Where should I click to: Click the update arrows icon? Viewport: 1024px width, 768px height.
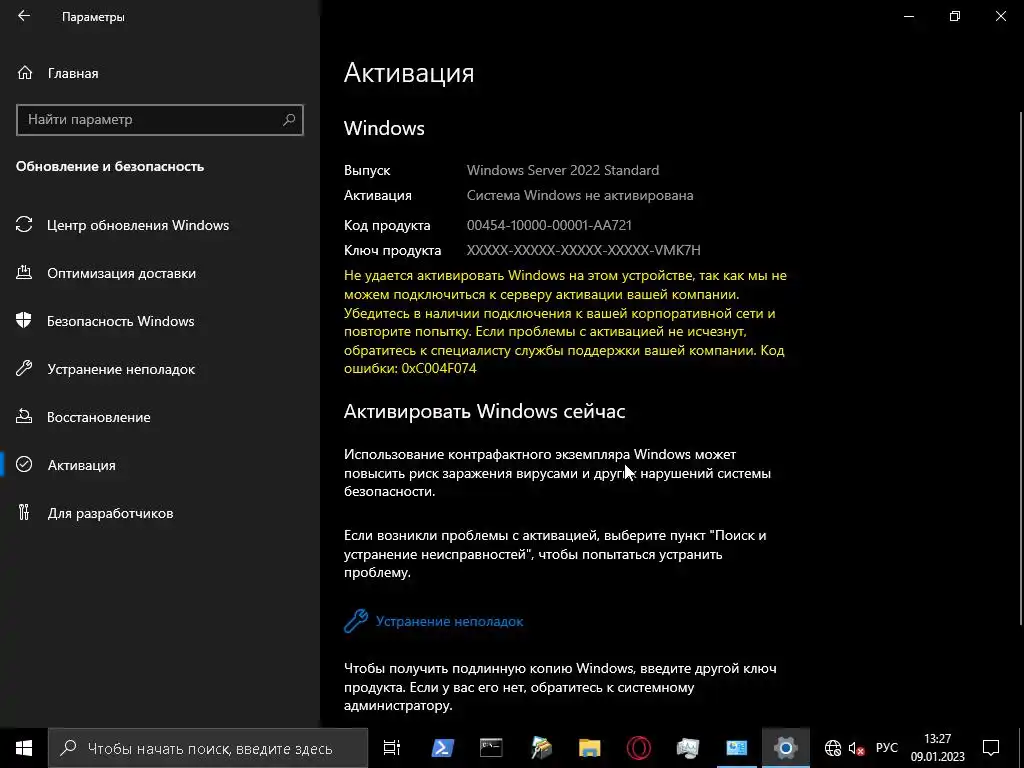(24, 225)
